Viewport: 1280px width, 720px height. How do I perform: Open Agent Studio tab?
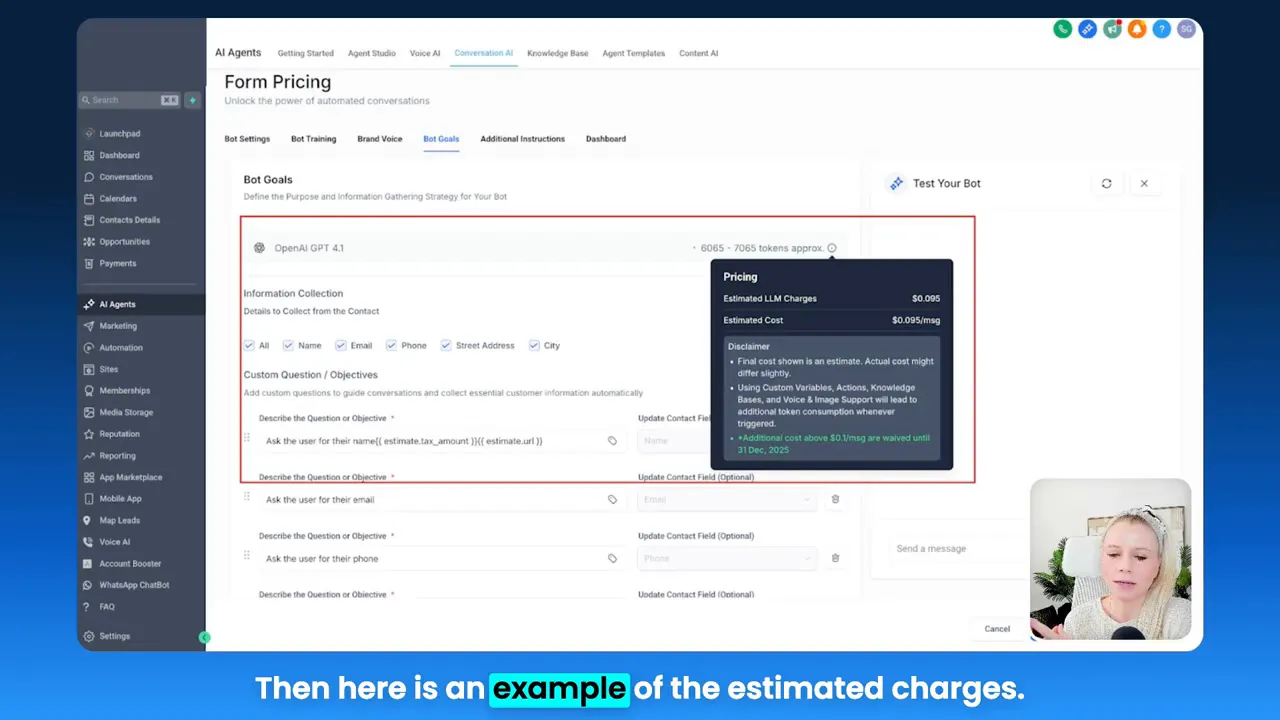pyautogui.click(x=372, y=53)
